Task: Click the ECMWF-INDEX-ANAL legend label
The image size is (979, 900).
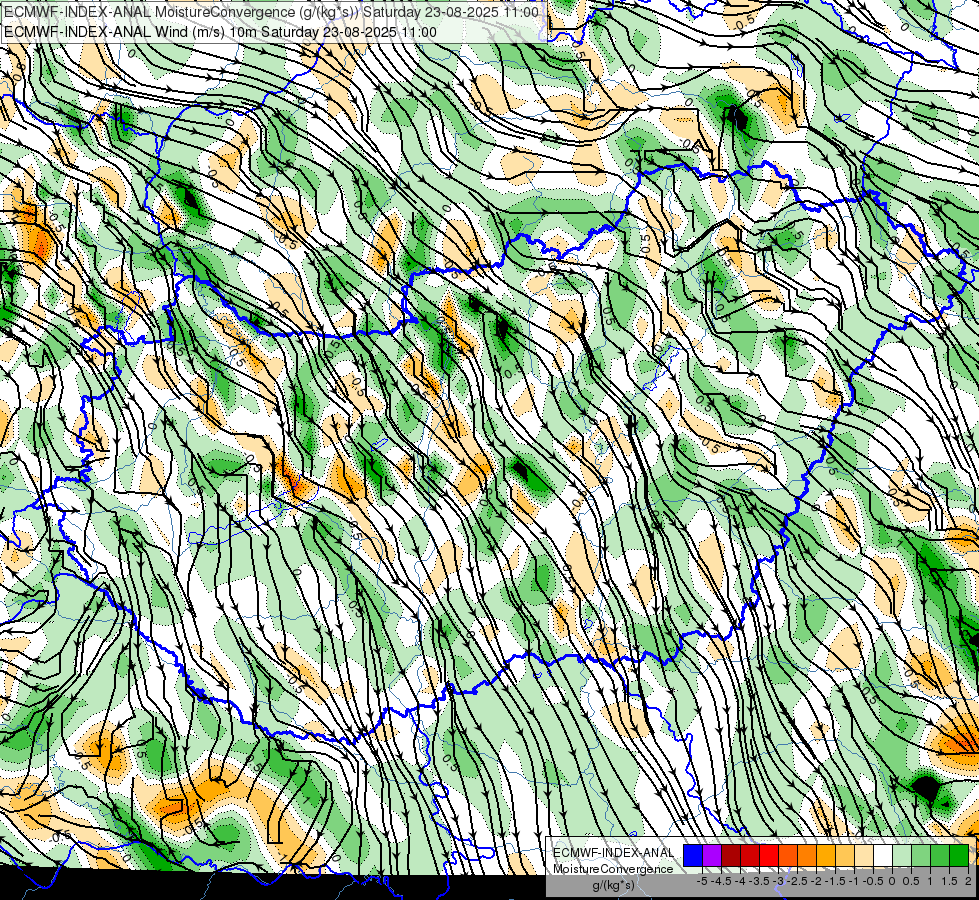Action: tap(613, 853)
